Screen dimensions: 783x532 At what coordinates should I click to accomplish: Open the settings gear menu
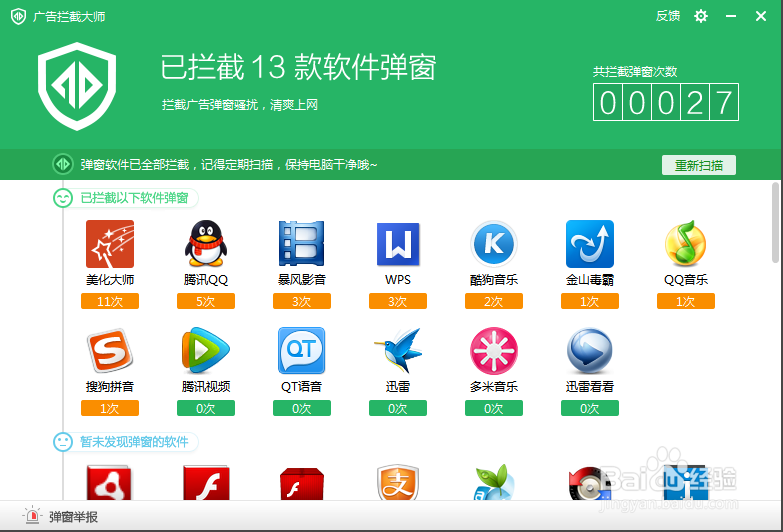point(701,16)
